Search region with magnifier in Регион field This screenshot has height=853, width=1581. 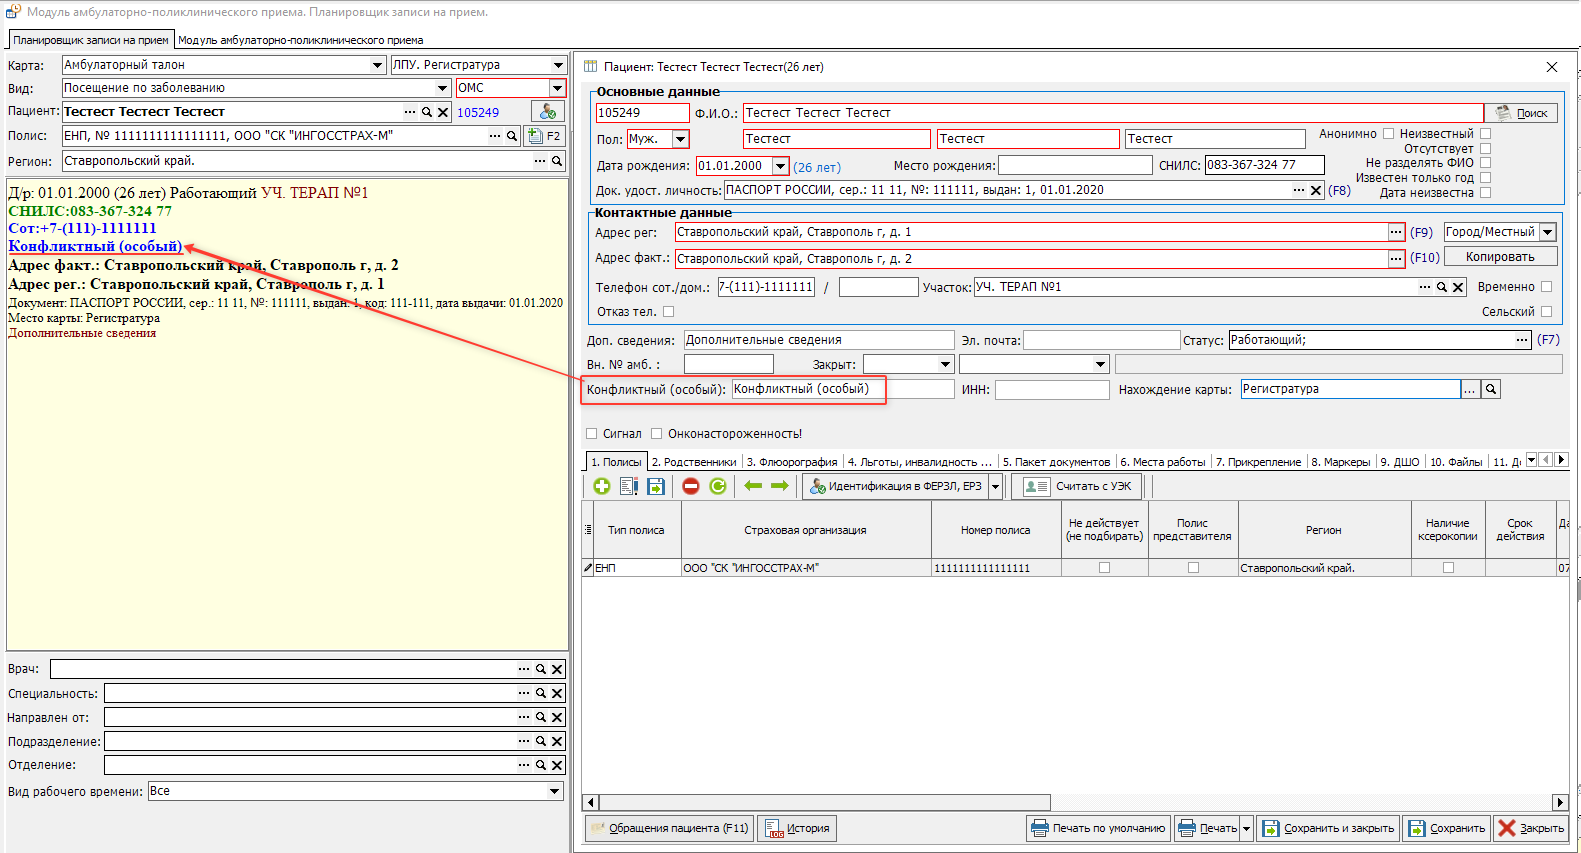click(557, 161)
